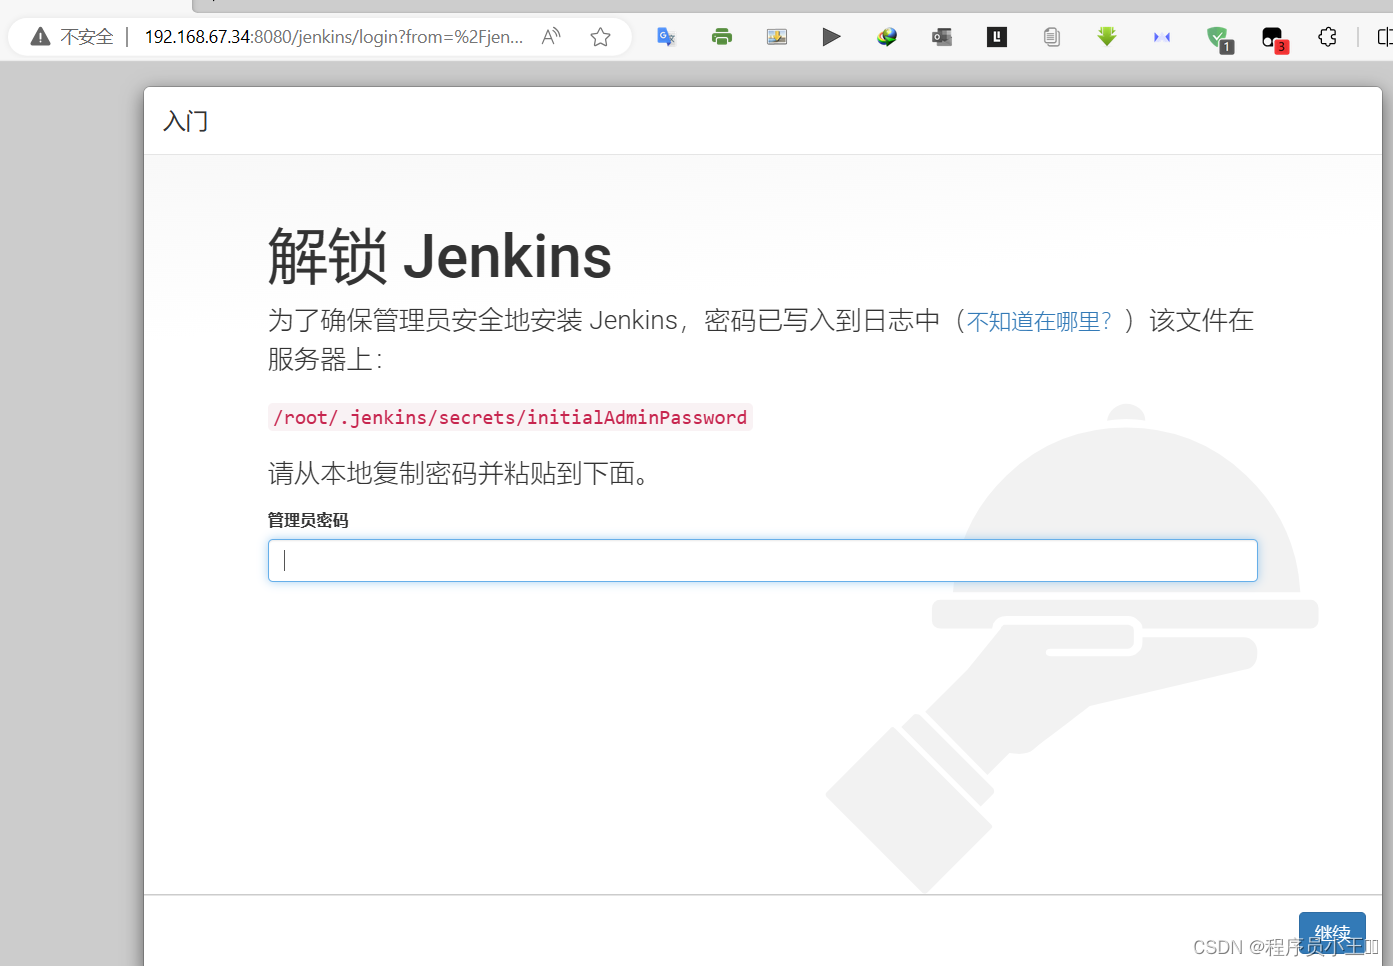This screenshot has height=966, width=1393.
Task: Click the gray document copy extension icon
Action: 1051,37
